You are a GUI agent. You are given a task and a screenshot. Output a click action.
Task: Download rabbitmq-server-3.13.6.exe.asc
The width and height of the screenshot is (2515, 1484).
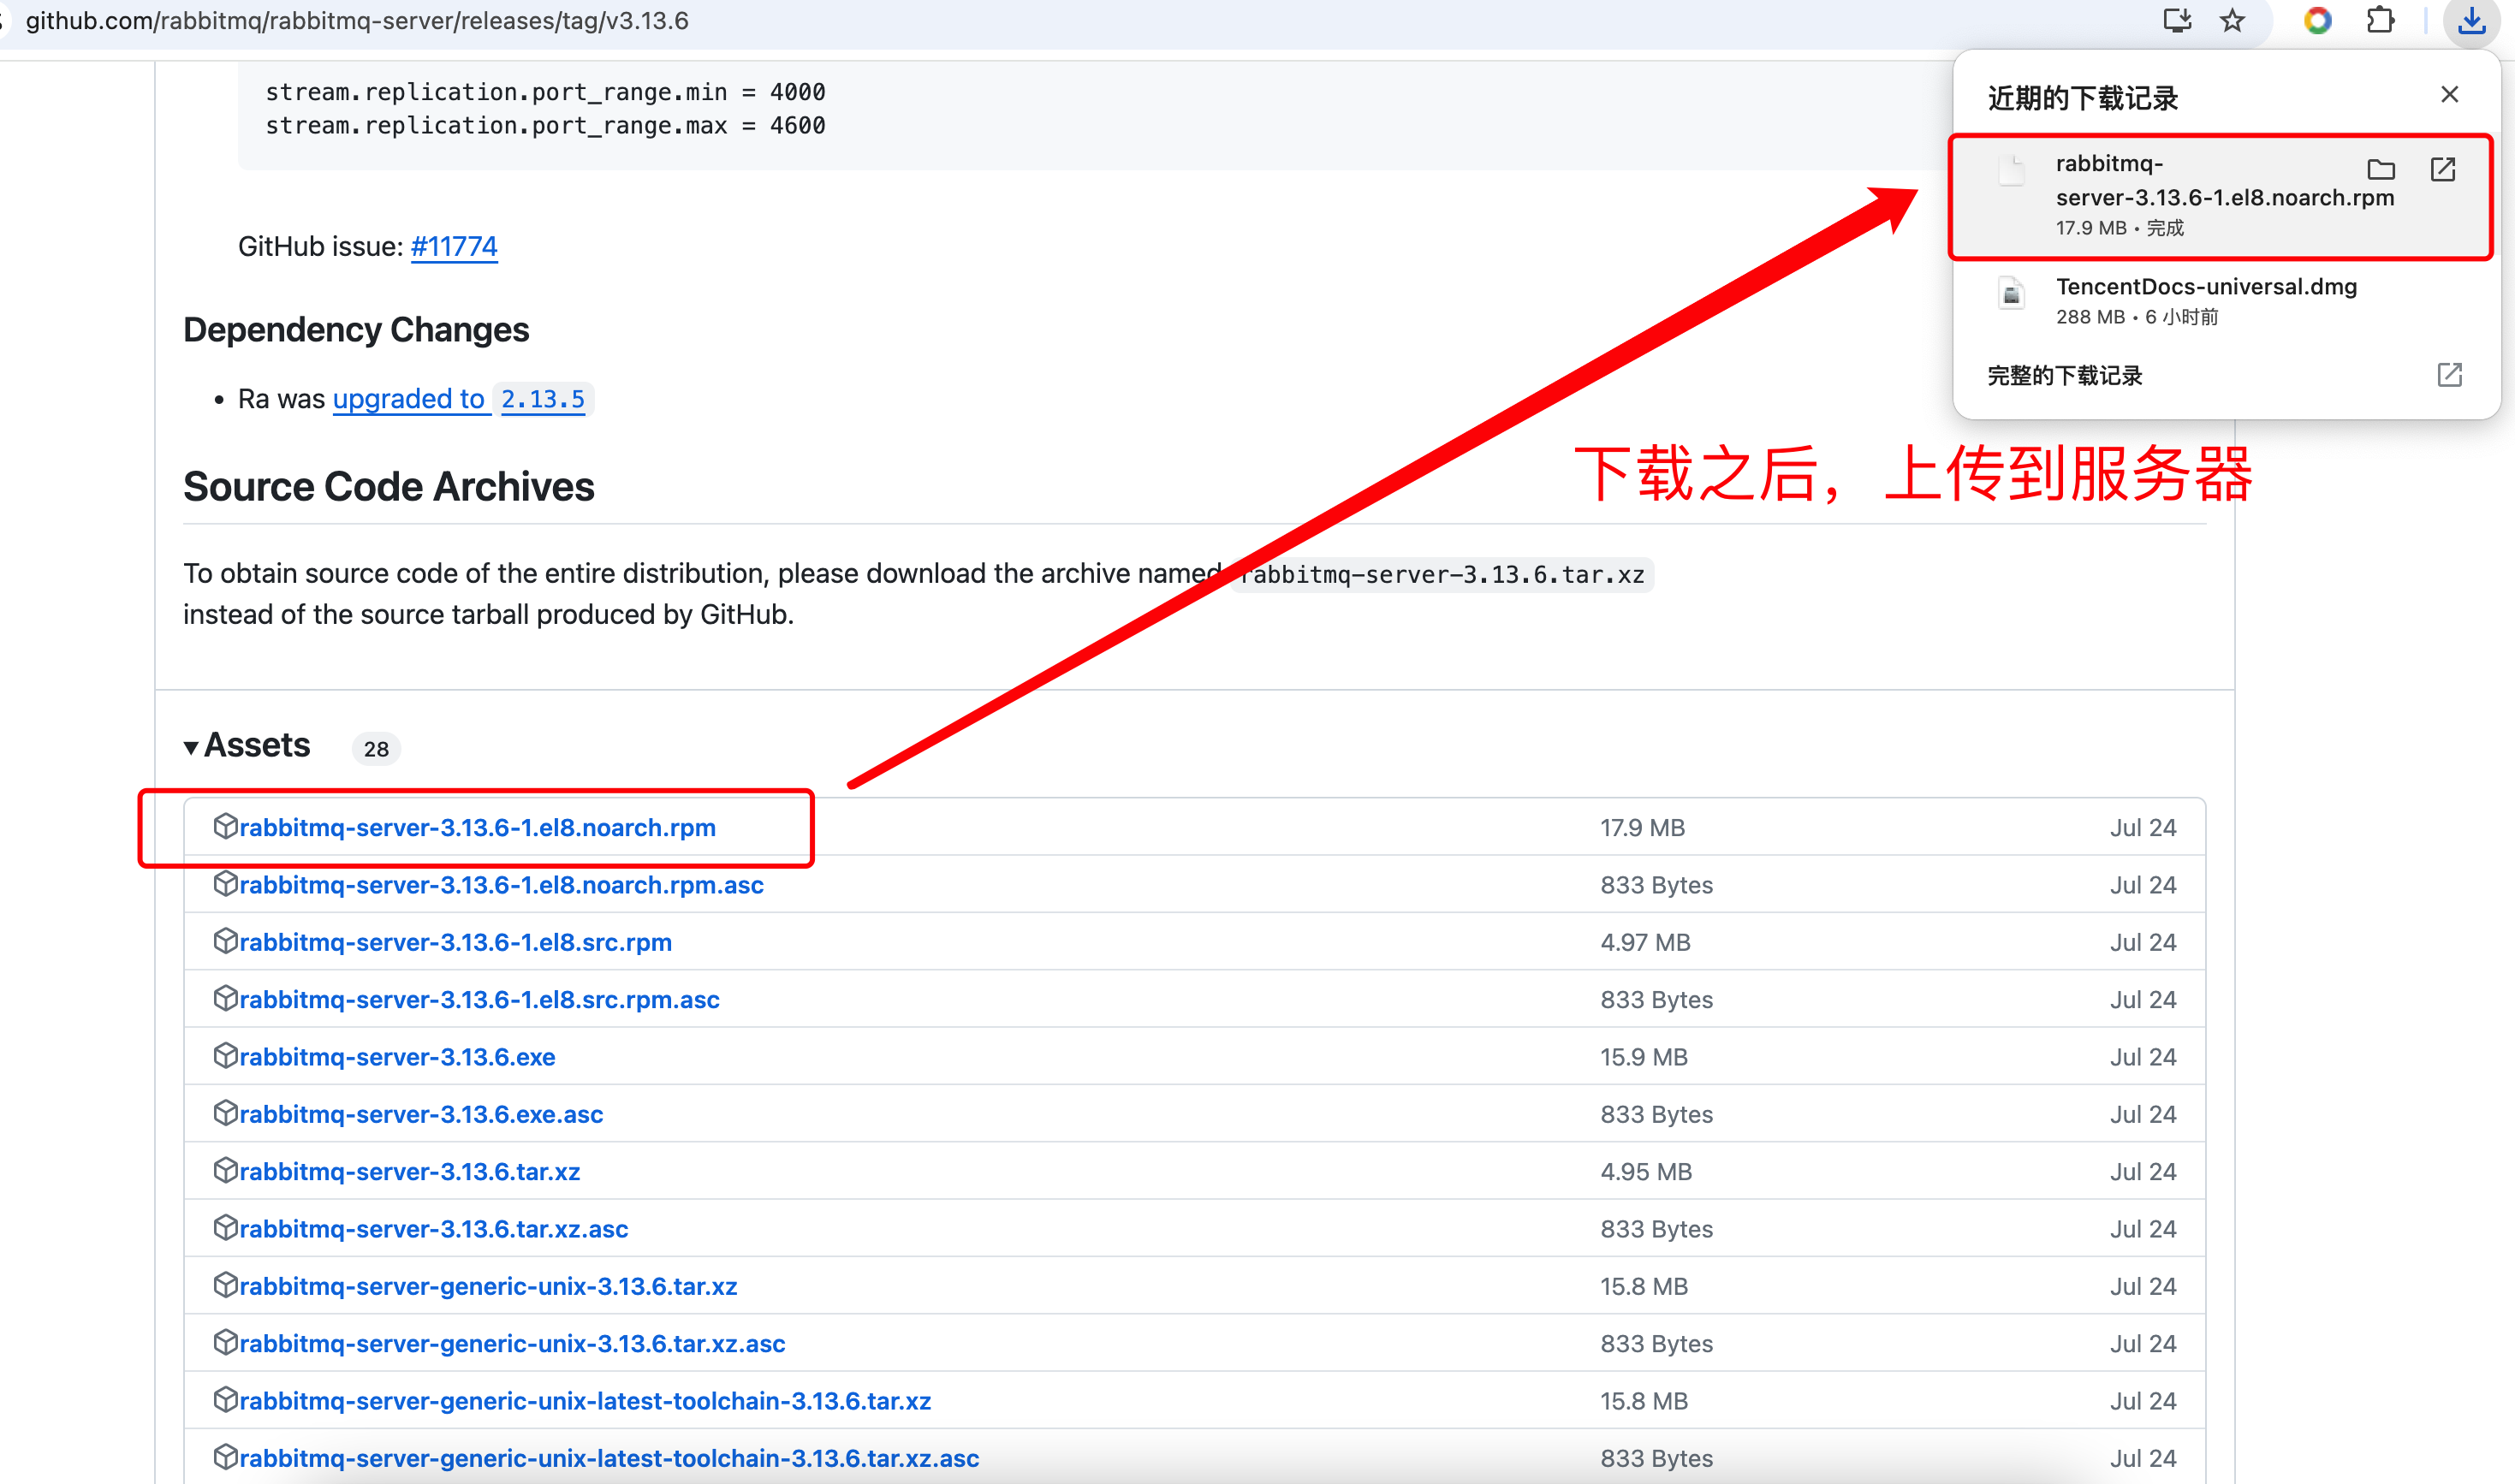pyautogui.click(x=421, y=1114)
